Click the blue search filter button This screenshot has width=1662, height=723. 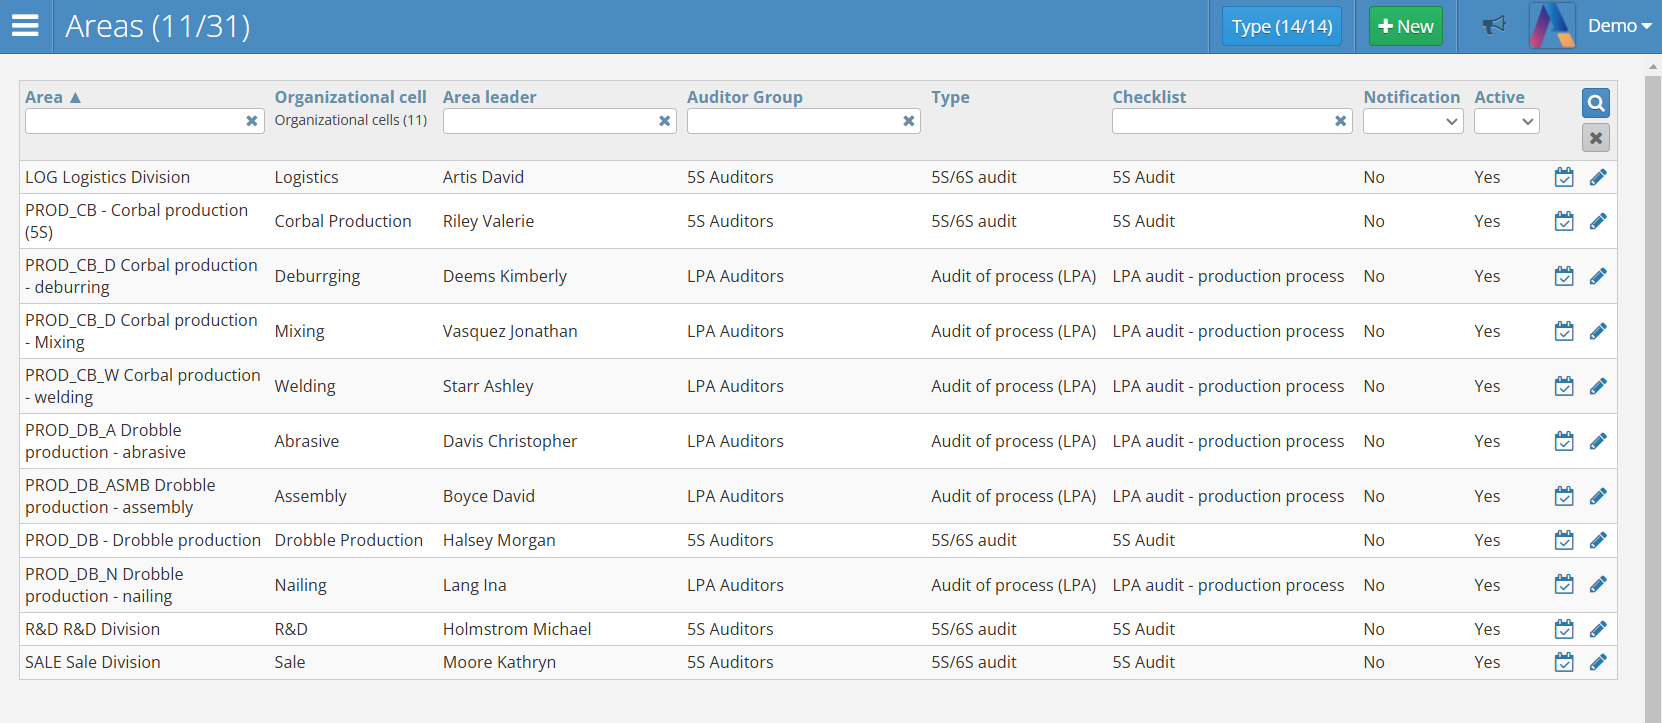click(x=1595, y=103)
